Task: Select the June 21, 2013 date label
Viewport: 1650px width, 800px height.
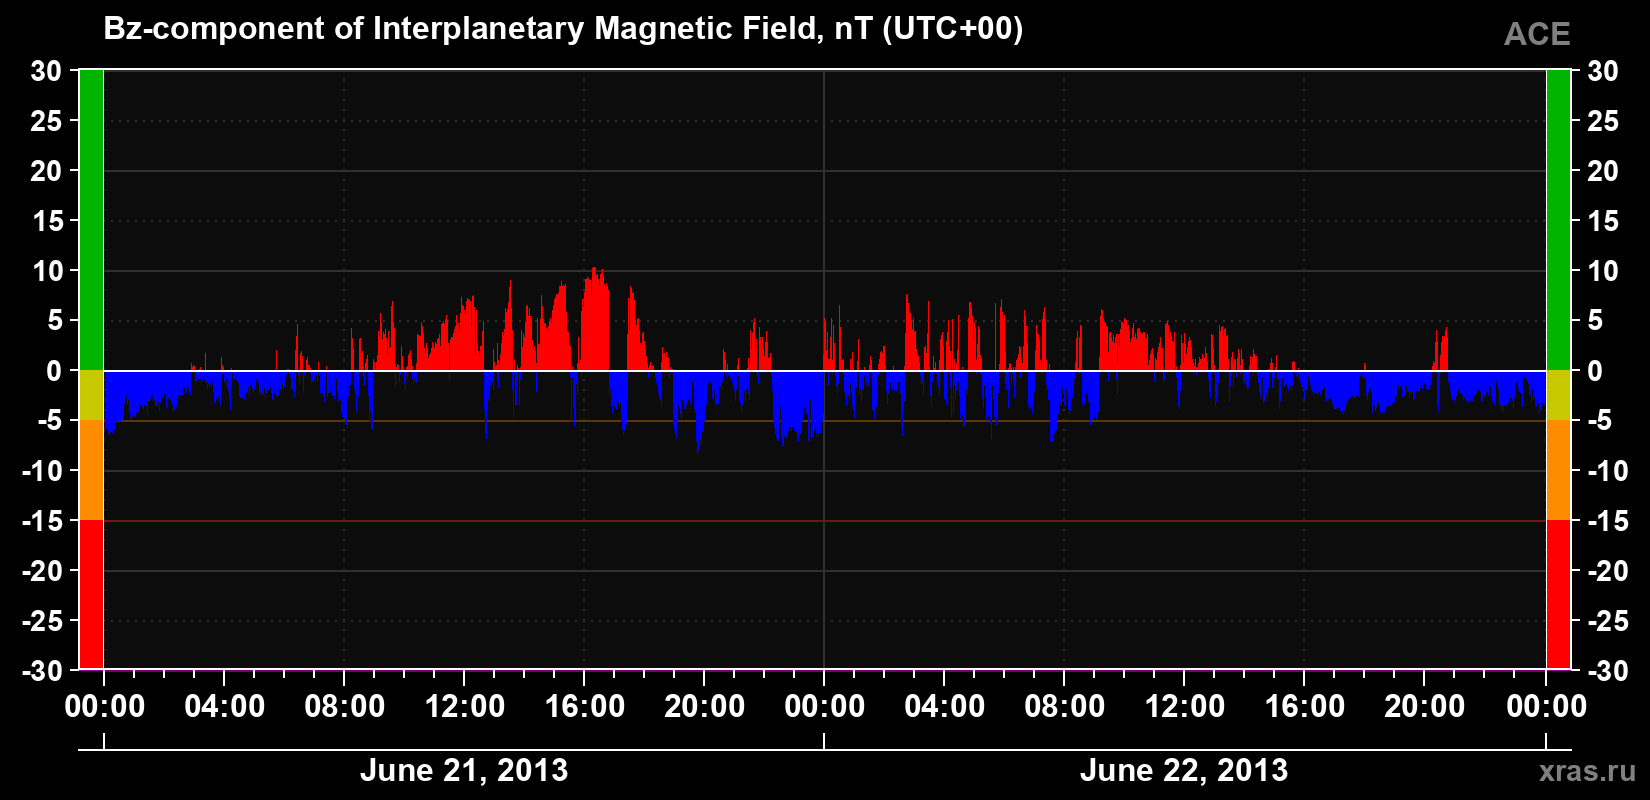Action: pyautogui.click(x=464, y=770)
